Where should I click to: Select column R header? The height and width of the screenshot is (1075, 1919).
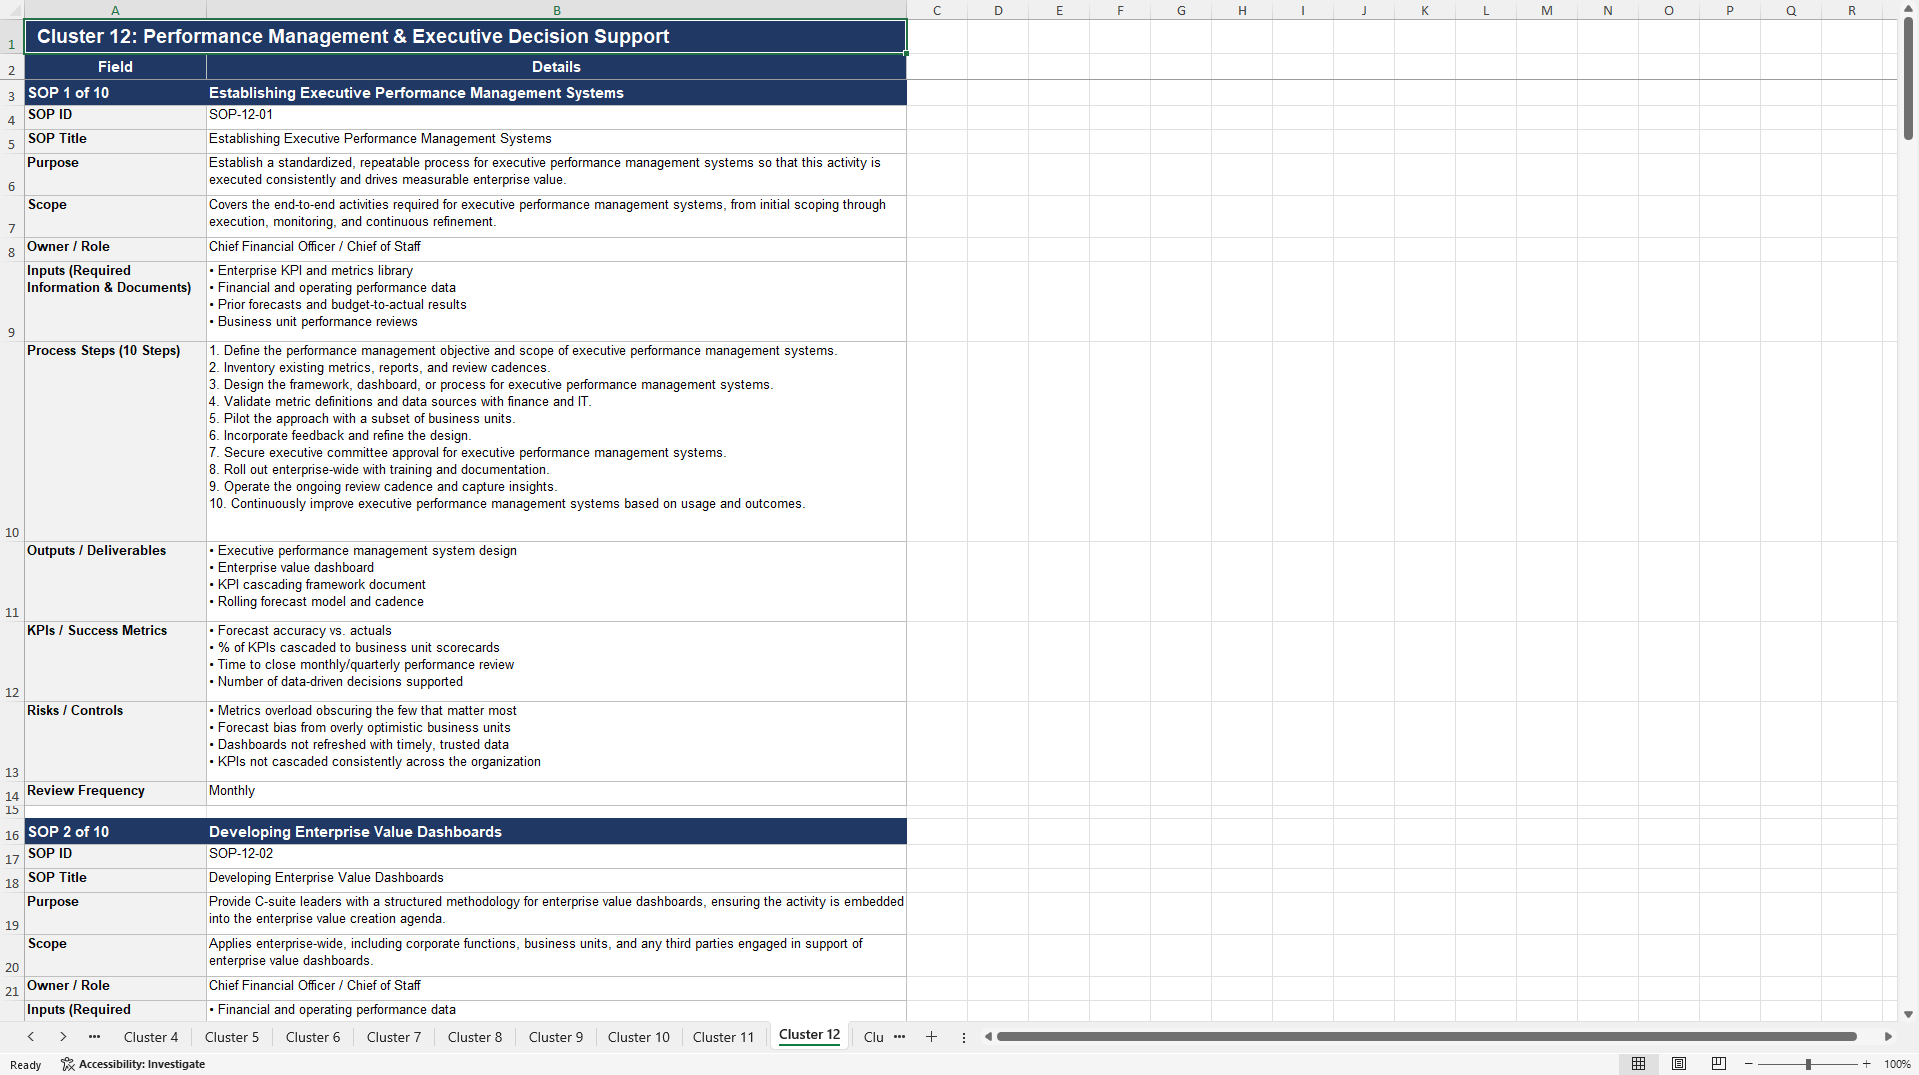pyautogui.click(x=1851, y=10)
